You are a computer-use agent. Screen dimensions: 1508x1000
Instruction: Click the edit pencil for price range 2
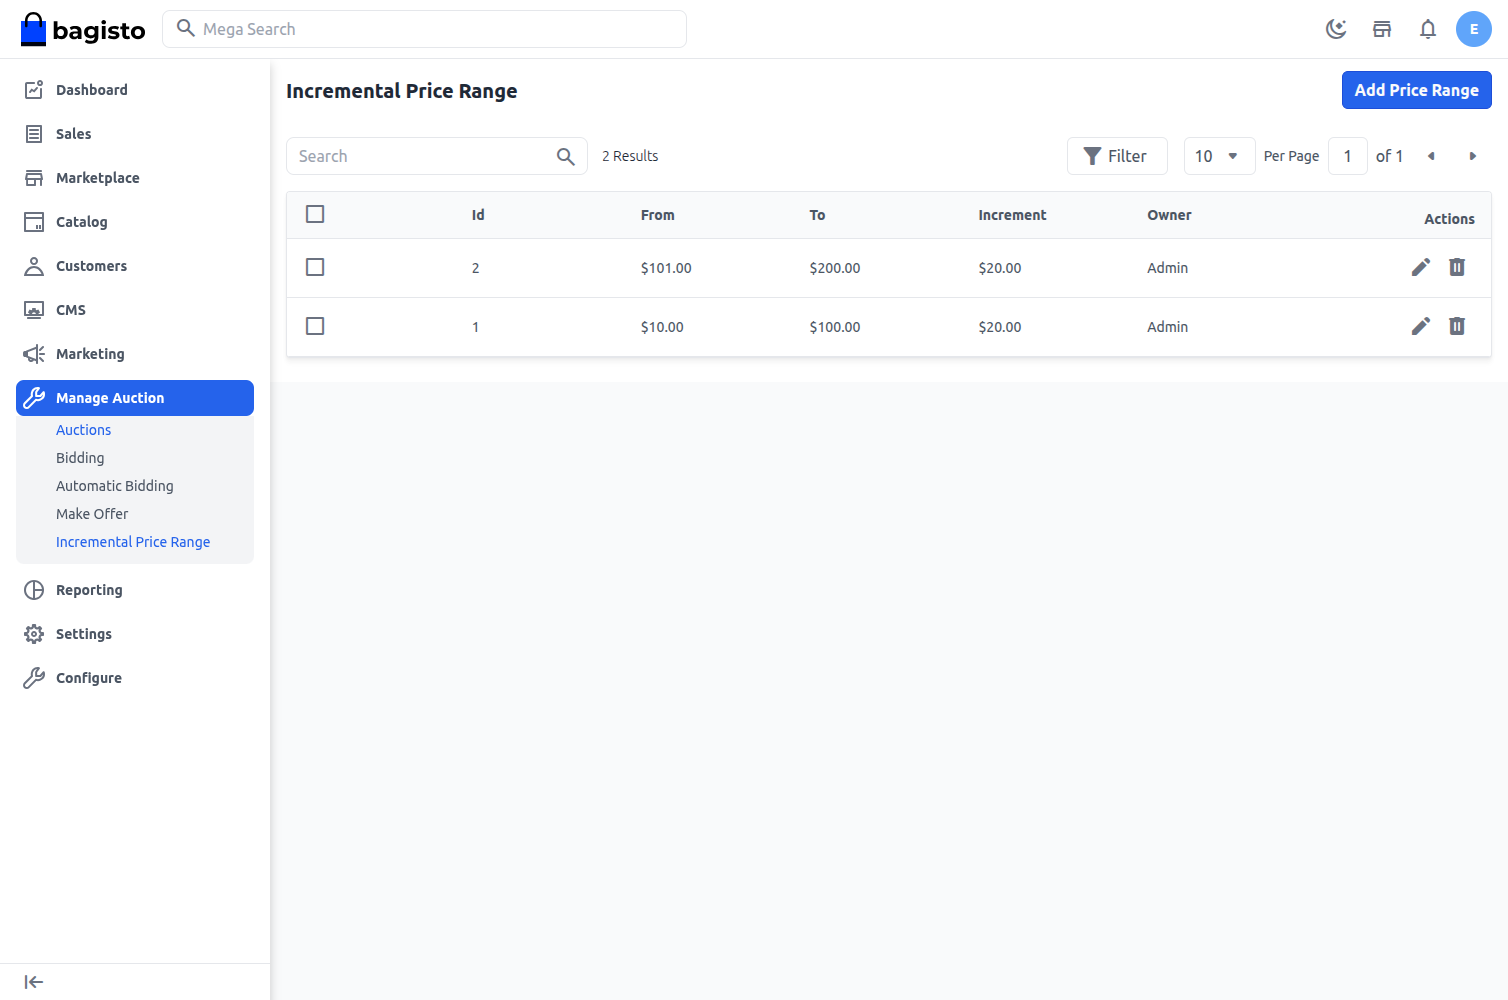pyautogui.click(x=1421, y=267)
